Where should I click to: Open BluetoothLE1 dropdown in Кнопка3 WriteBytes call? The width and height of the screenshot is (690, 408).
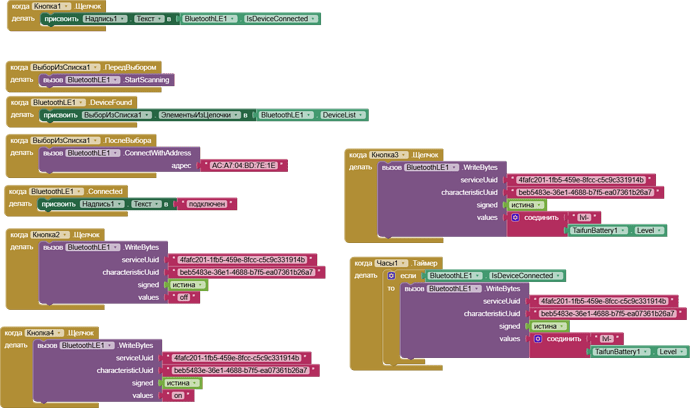(x=431, y=168)
